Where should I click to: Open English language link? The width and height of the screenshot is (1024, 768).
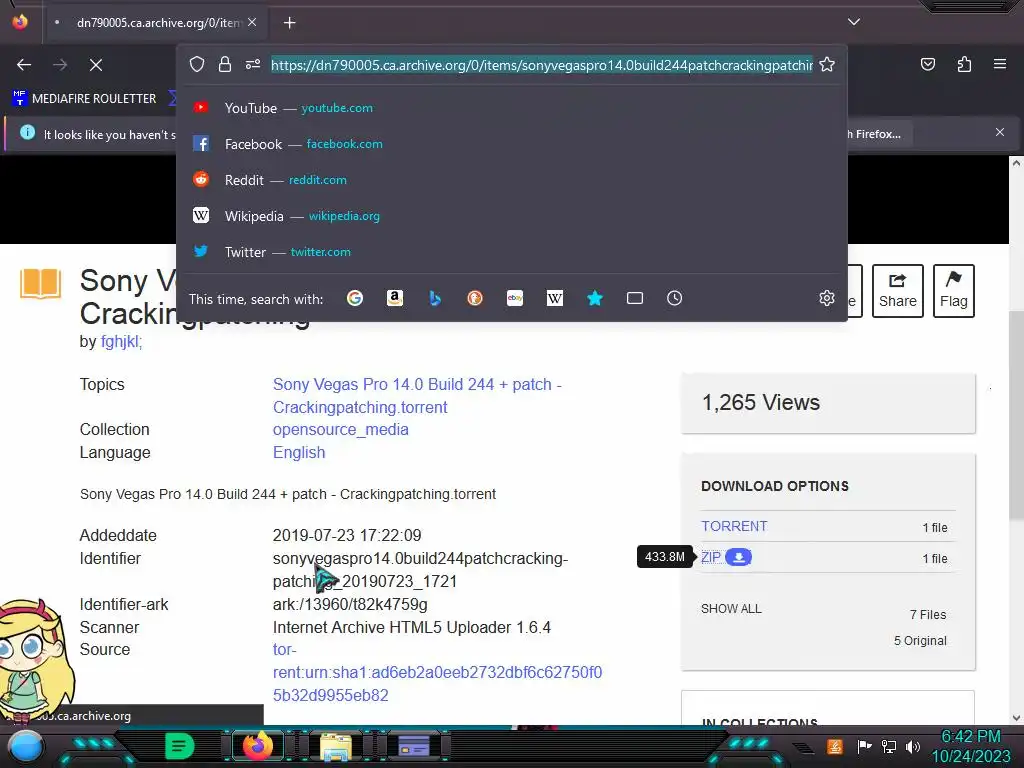pyautogui.click(x=298, y=453)
